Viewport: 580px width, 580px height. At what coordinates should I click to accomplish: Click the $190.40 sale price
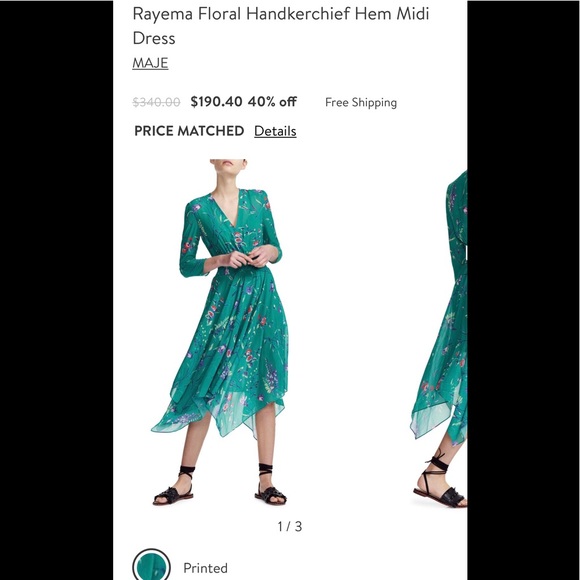click(216, 101)
